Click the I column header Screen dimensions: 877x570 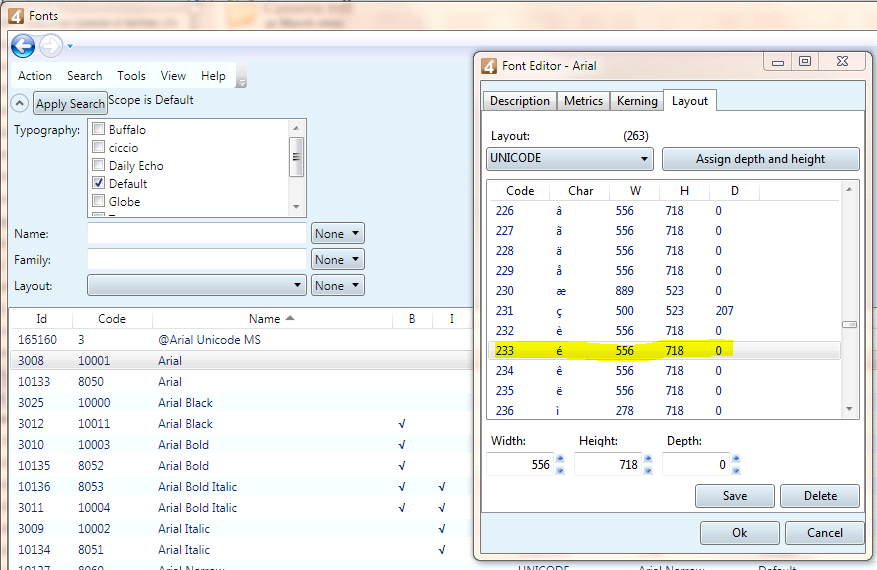[451, 319]
